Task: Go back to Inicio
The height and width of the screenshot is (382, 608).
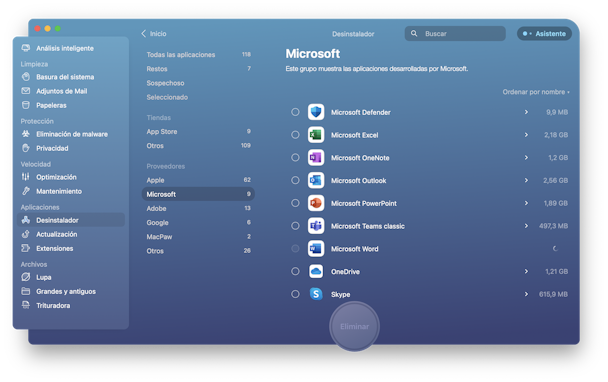Action: (154, 34)
